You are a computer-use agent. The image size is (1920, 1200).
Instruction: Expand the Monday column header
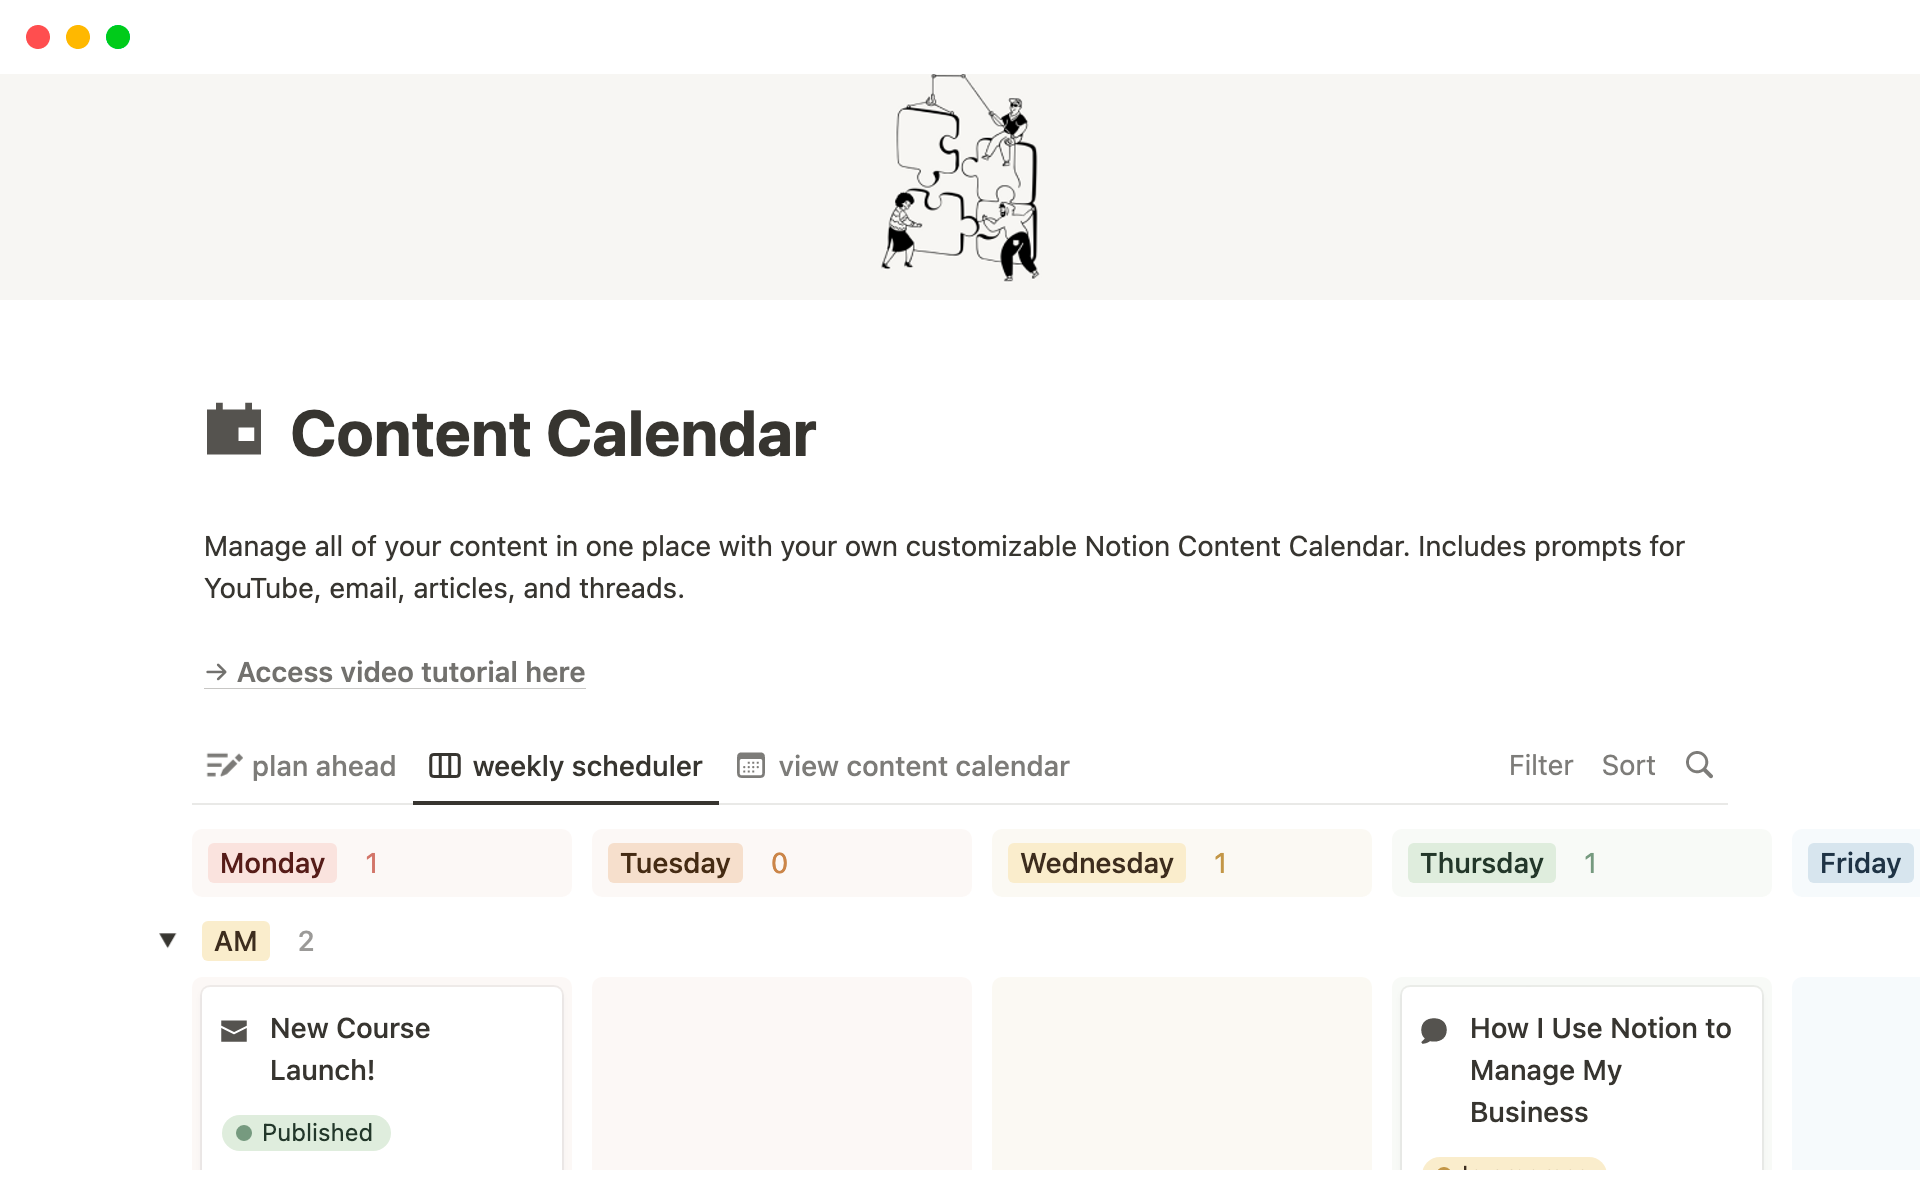click(272, 863)
